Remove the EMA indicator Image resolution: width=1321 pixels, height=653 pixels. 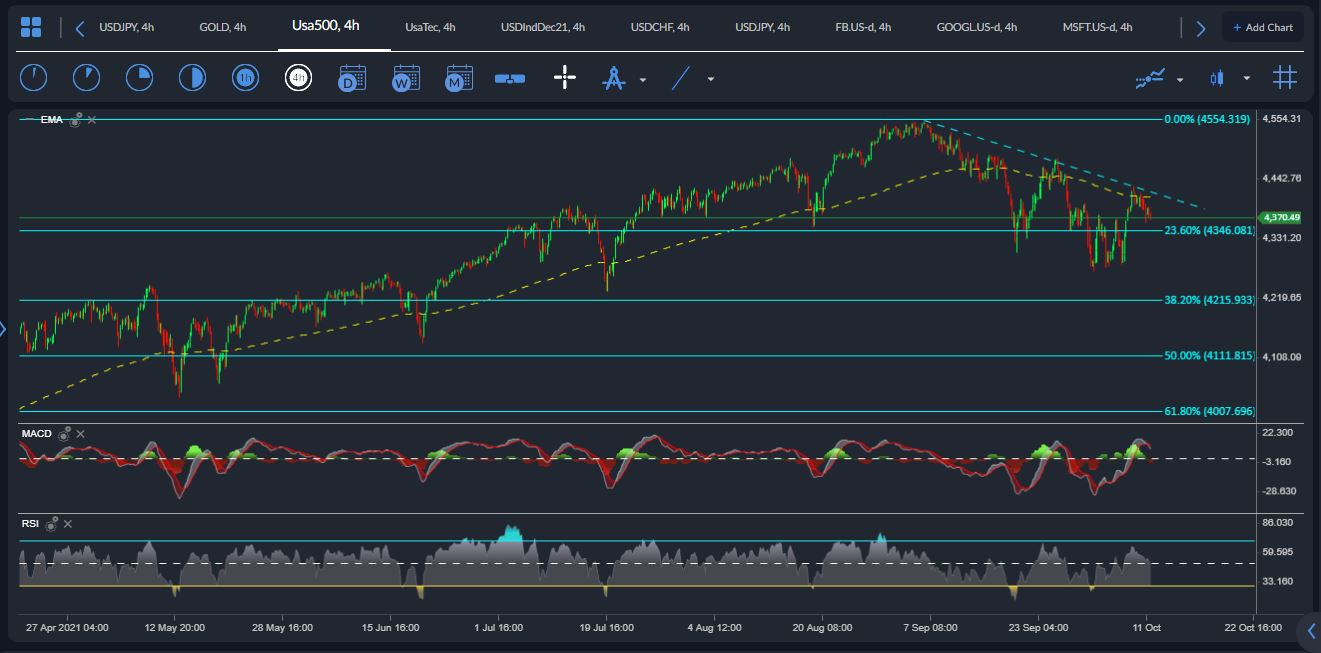92,120
